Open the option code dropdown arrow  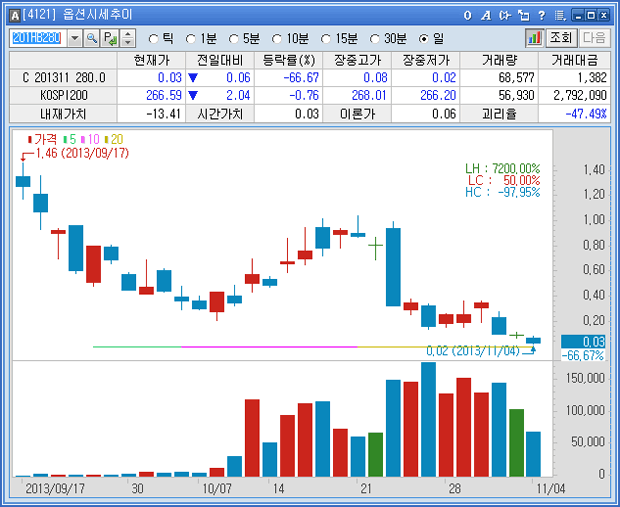pyautogui.click(x=74, y=37)
